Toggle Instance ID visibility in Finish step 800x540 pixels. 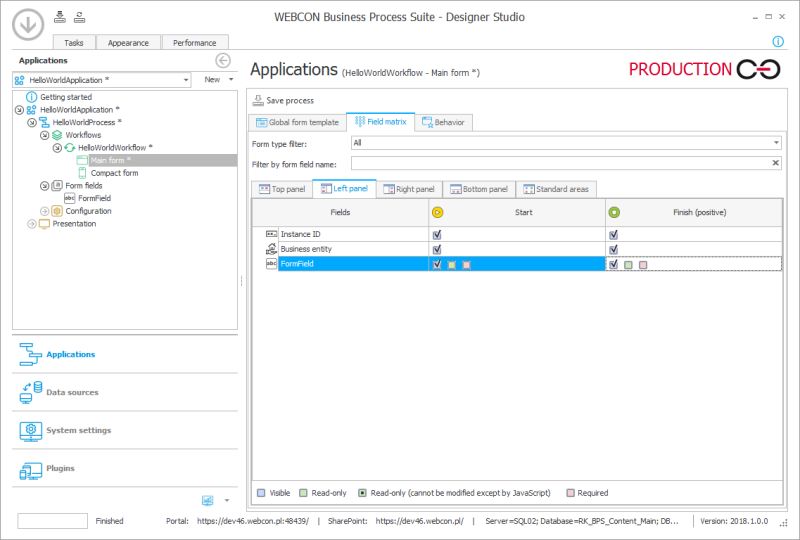click(614, 235)
